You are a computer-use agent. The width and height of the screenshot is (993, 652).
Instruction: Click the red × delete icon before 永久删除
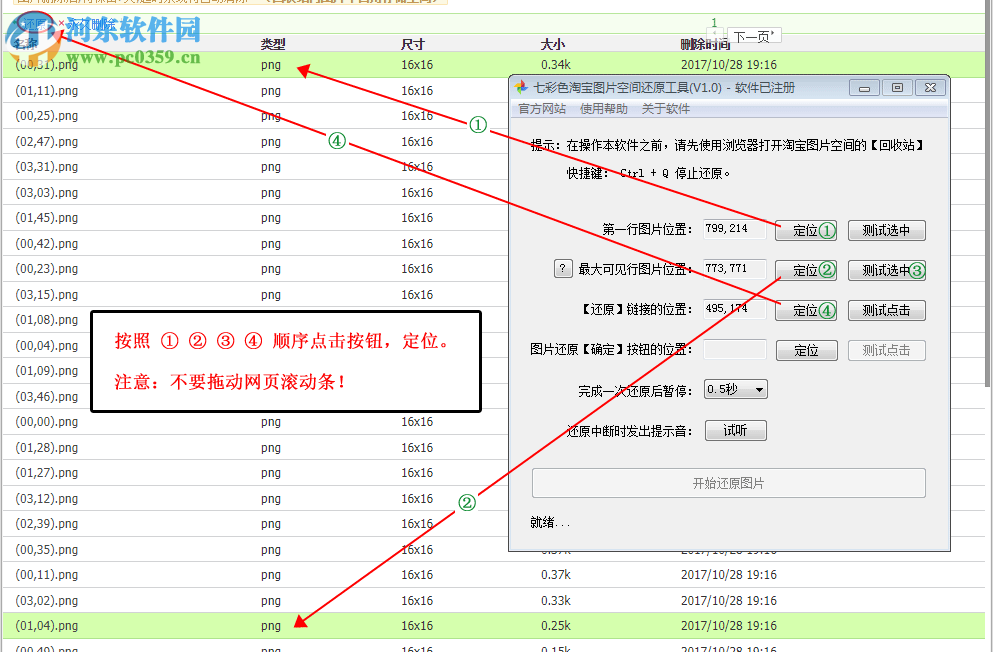[x=61, y=24]
